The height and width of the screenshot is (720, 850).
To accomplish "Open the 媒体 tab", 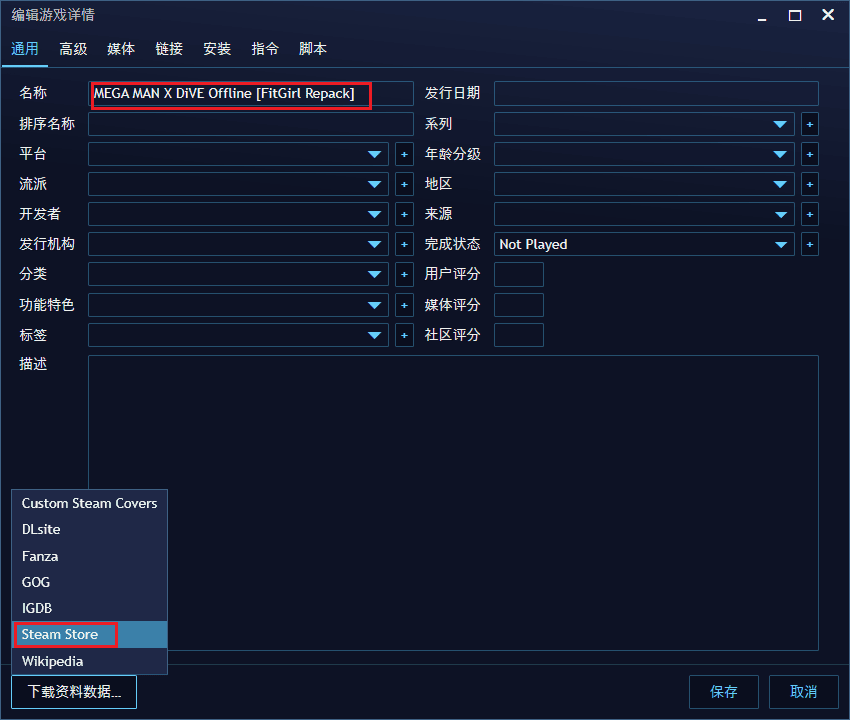I will click(x=121, y=49).
